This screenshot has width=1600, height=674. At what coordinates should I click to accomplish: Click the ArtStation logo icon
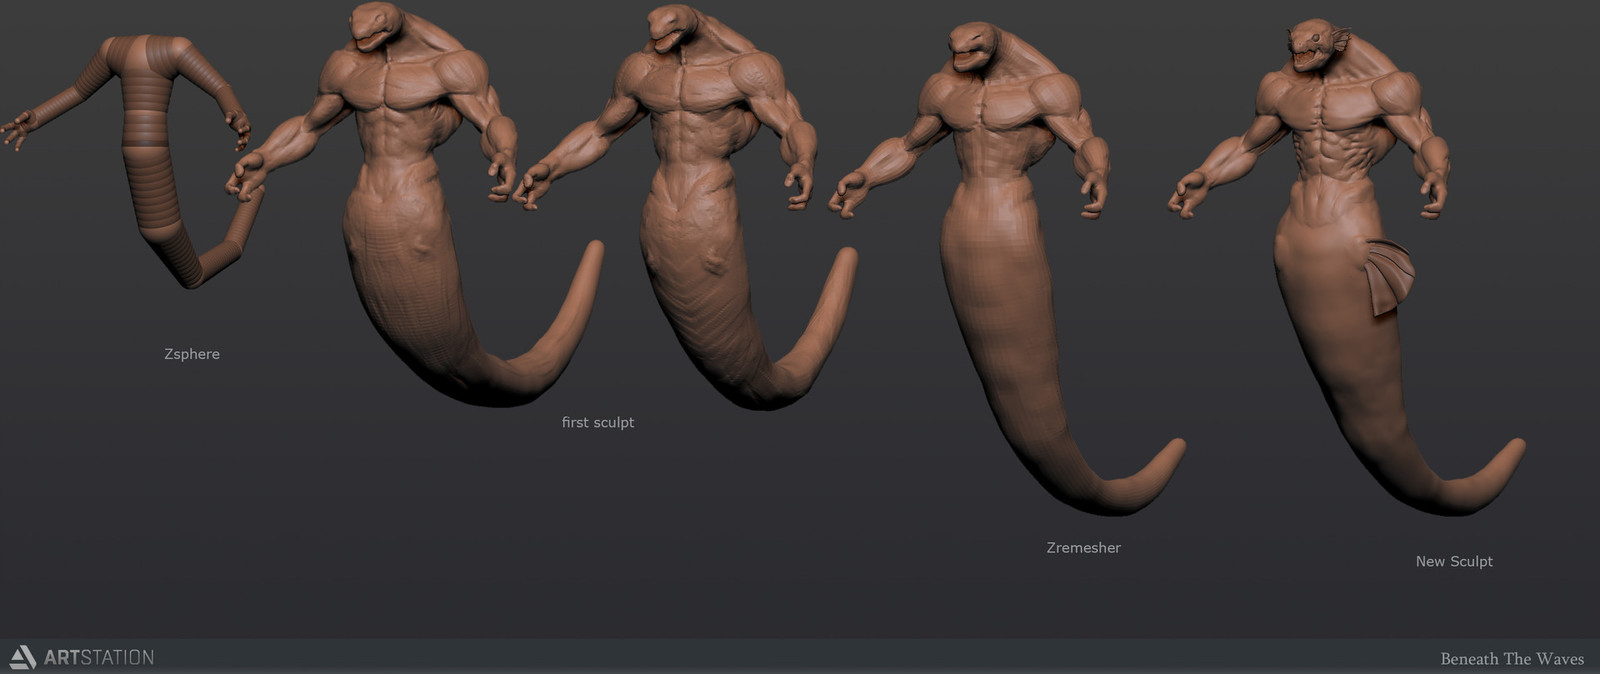point(22,657)
